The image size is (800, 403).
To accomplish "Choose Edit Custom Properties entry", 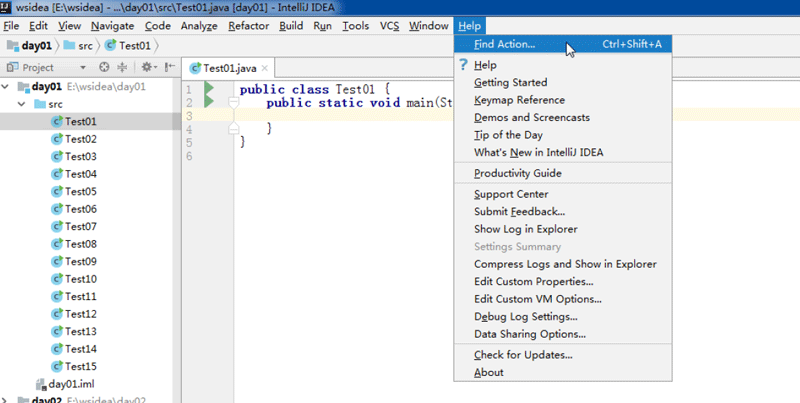I will tap(563, 282).
